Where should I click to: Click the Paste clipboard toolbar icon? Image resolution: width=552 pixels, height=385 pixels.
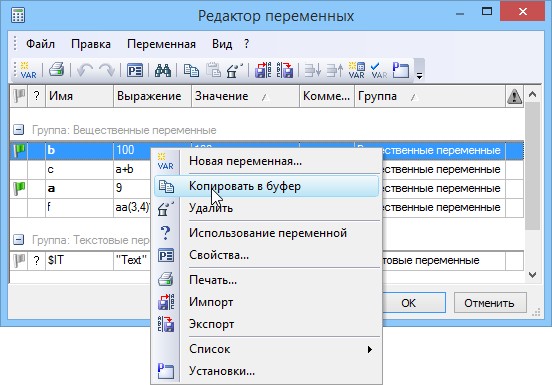point(213,70)
